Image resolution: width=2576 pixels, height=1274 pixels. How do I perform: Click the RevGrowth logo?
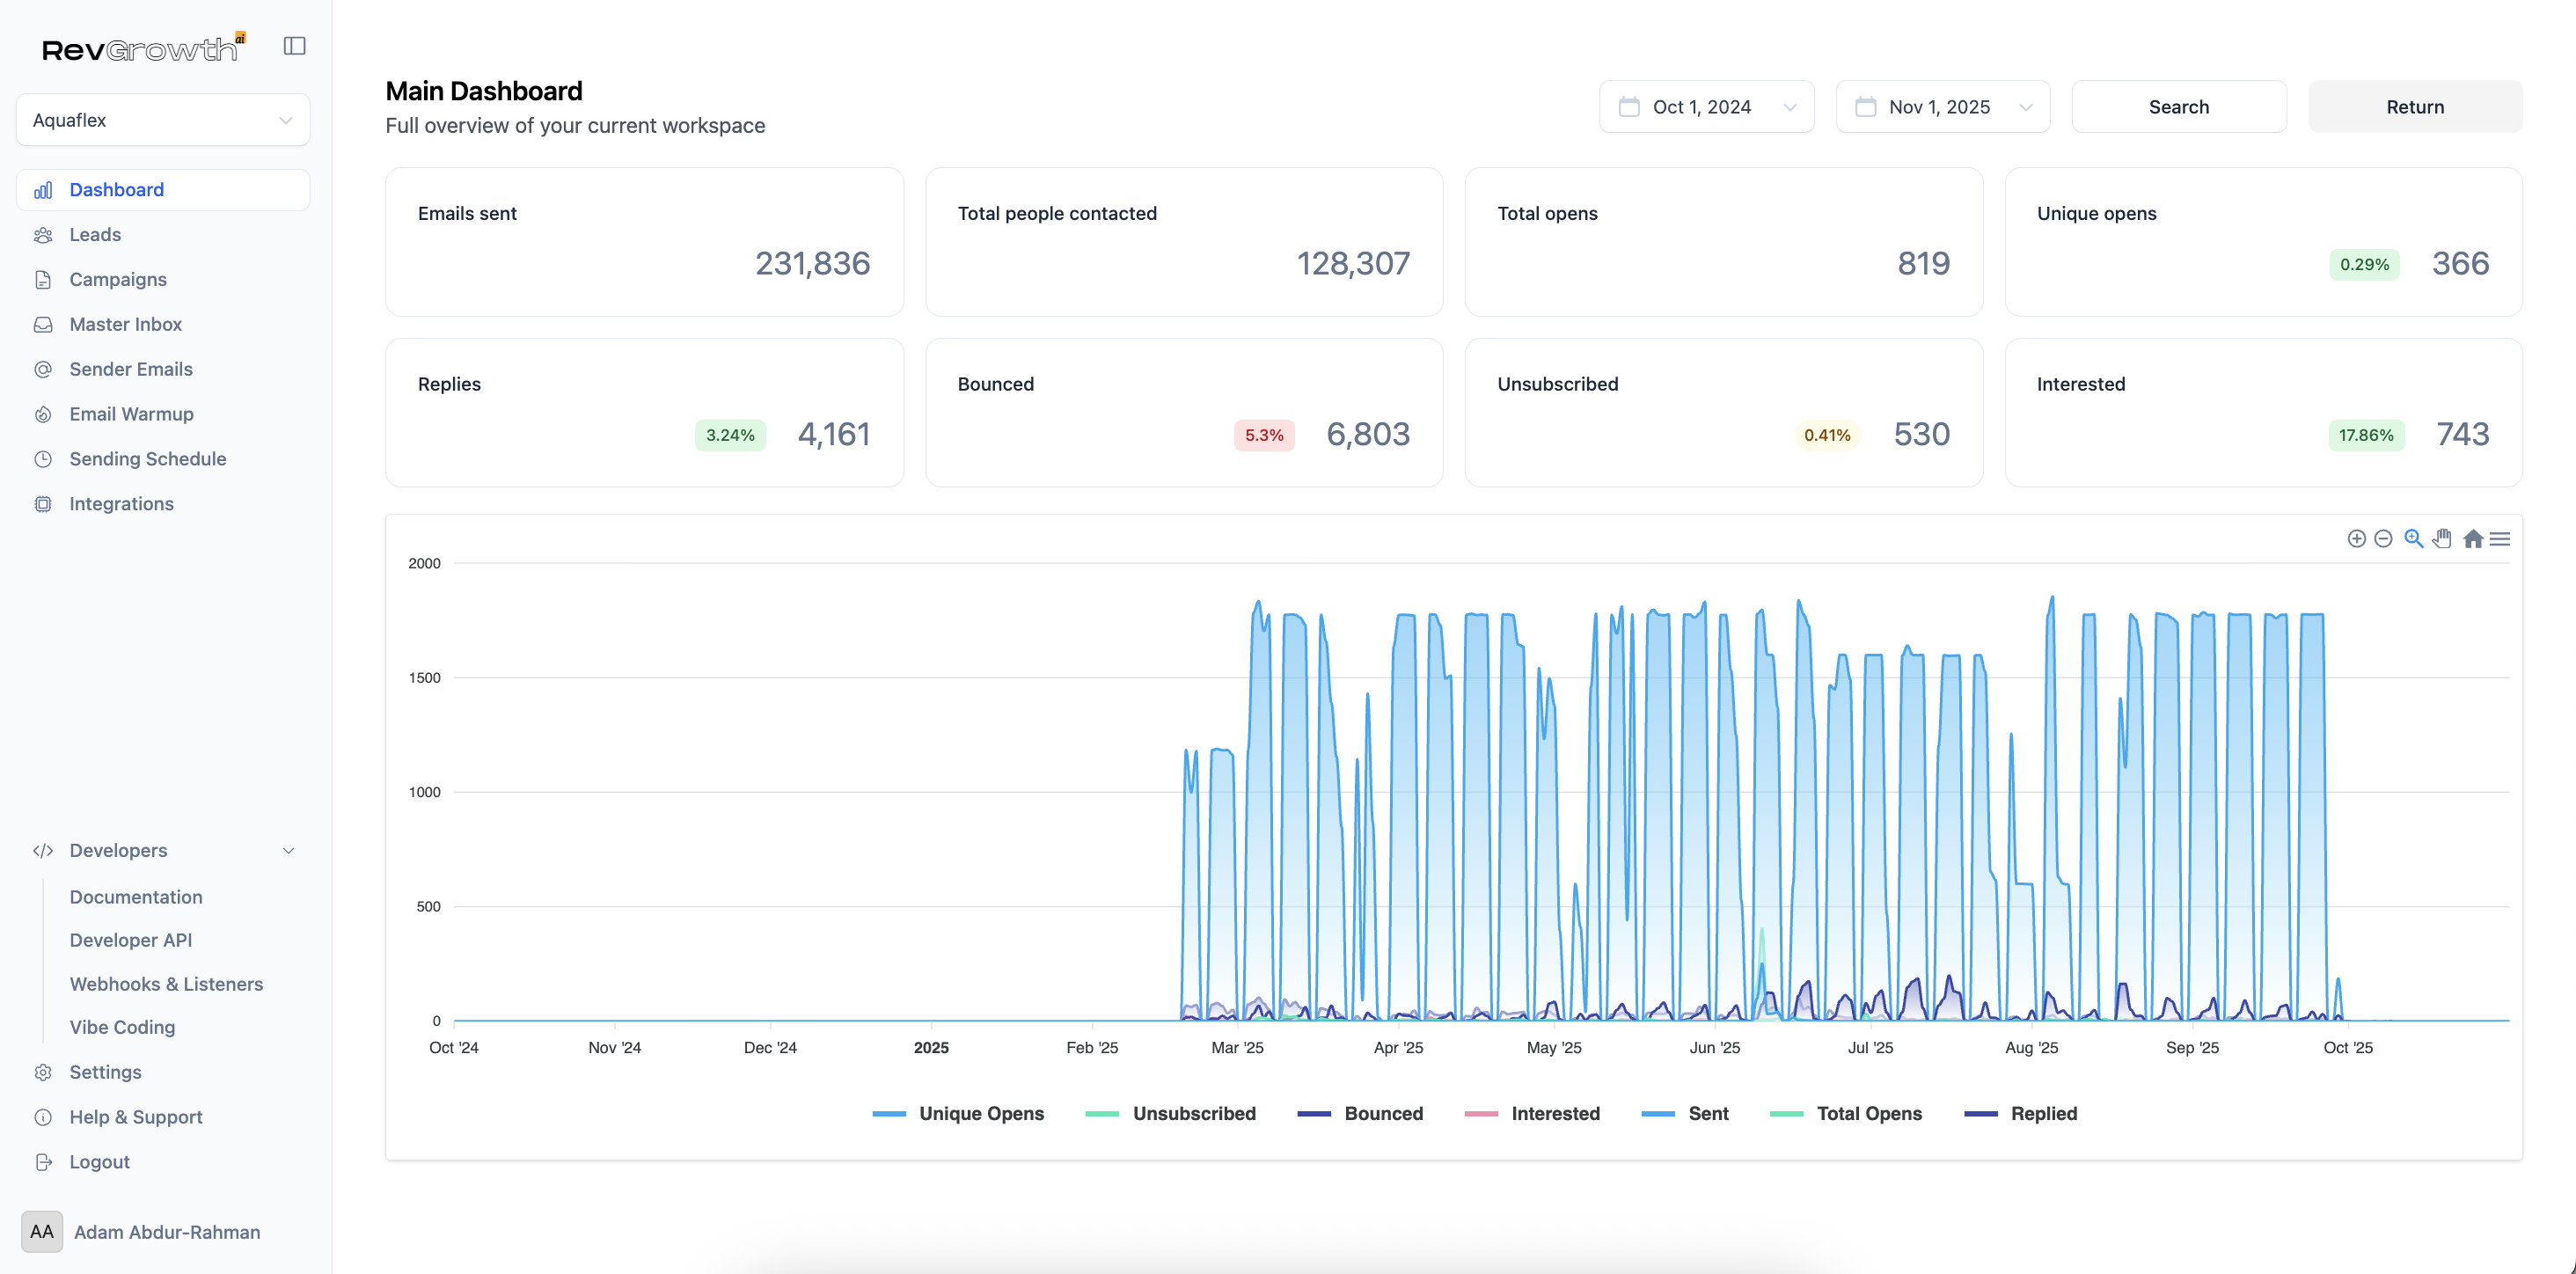[143, 47]
